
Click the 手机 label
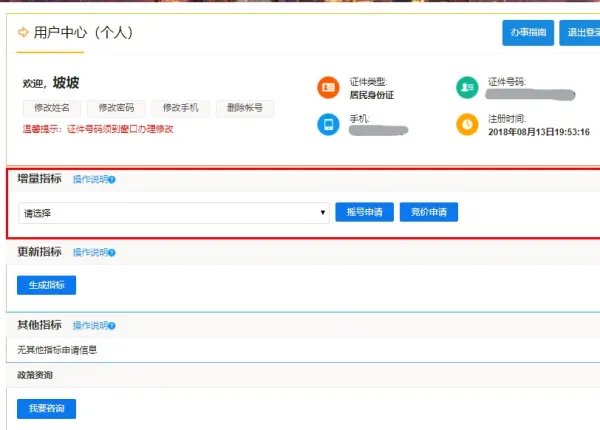click(359, 119)
